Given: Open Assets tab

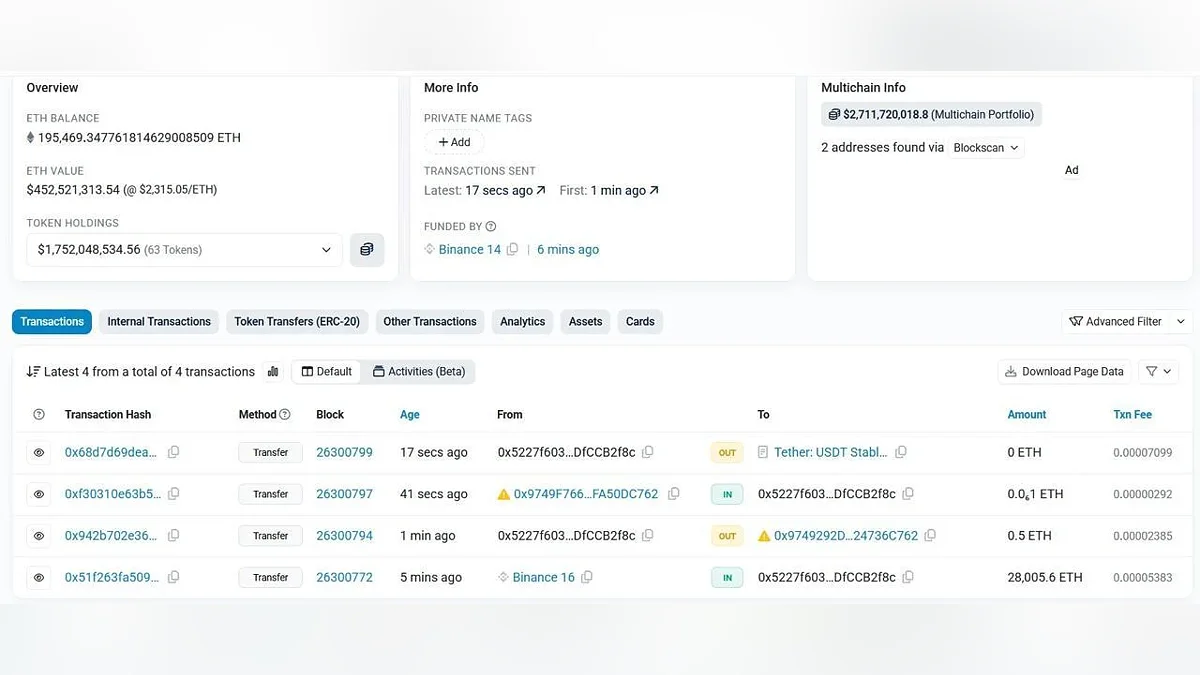Looking at the screenshot, I should [586, 322].
